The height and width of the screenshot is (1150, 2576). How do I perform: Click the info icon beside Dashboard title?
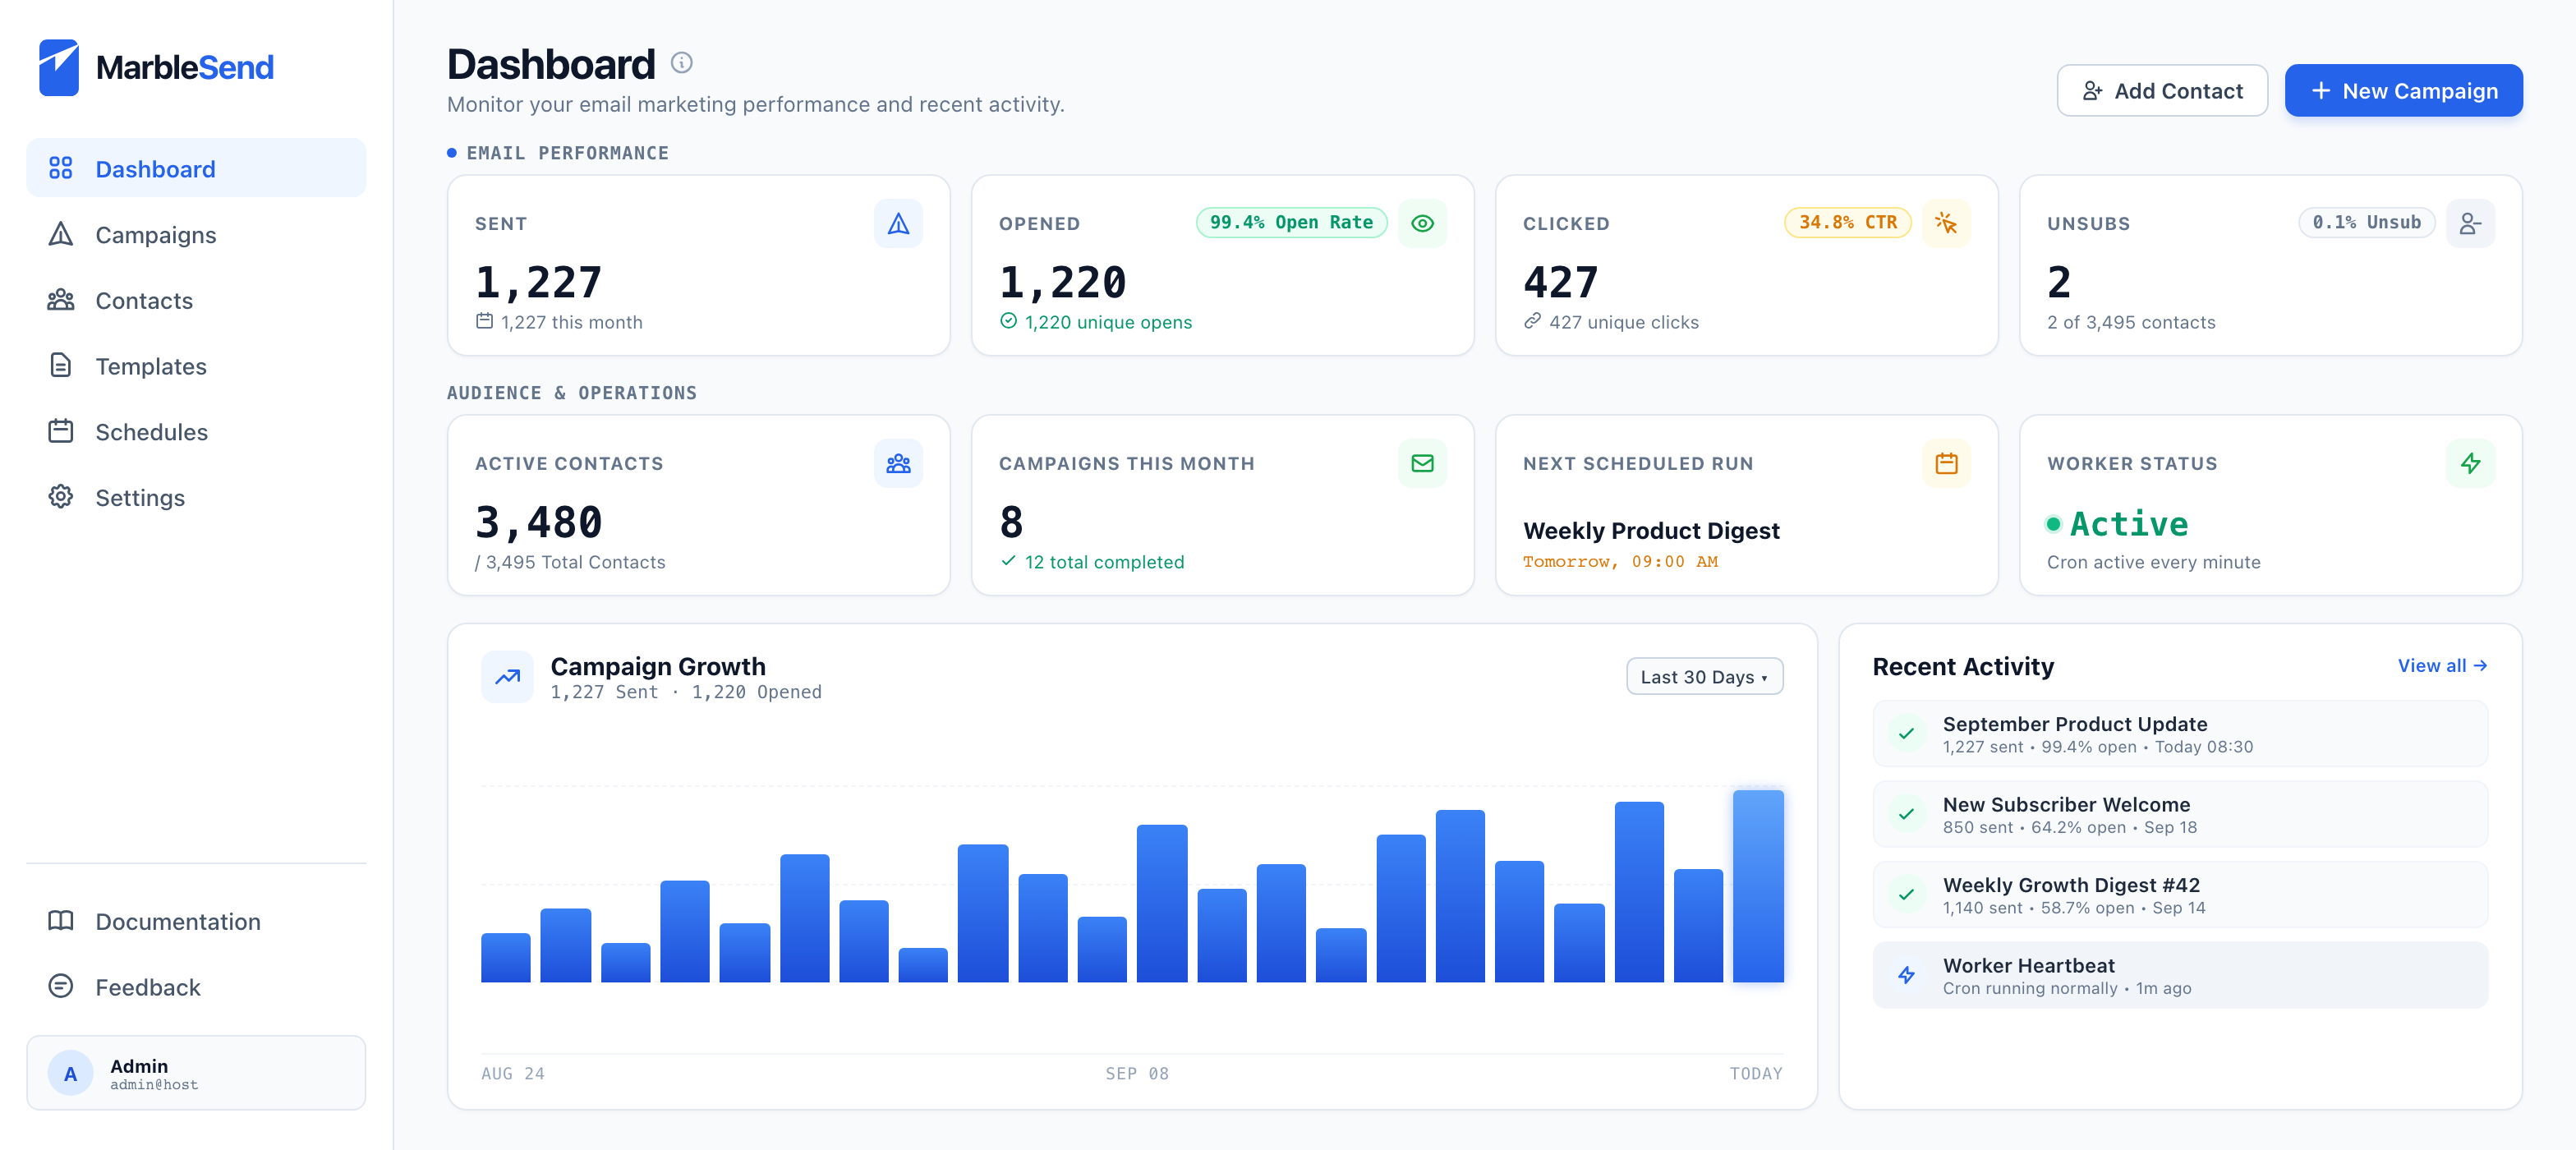click(681, 63)
